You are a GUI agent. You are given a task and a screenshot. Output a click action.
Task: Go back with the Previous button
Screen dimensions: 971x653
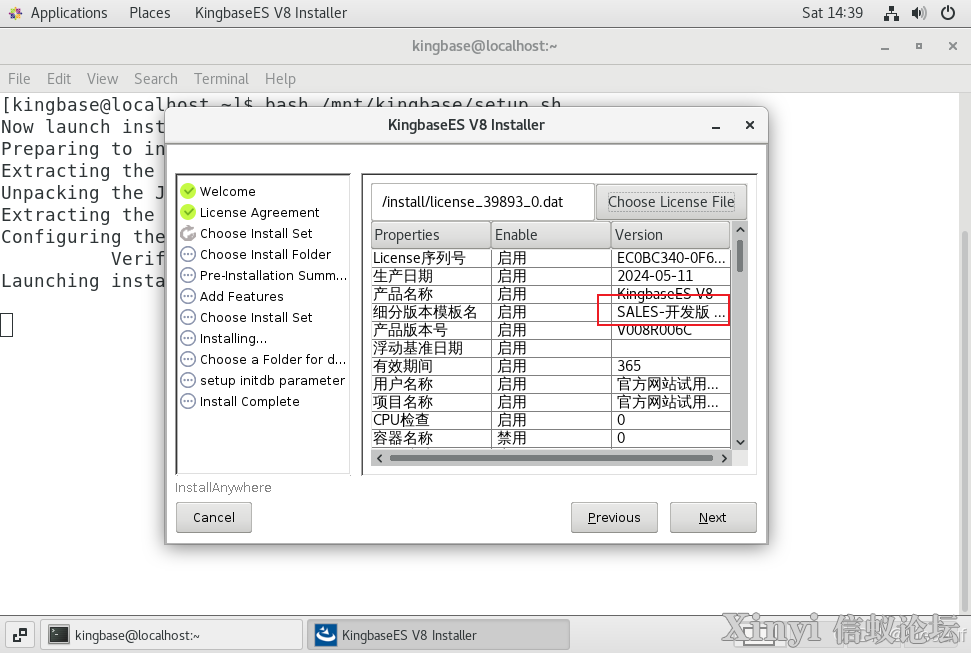[614, 517]
